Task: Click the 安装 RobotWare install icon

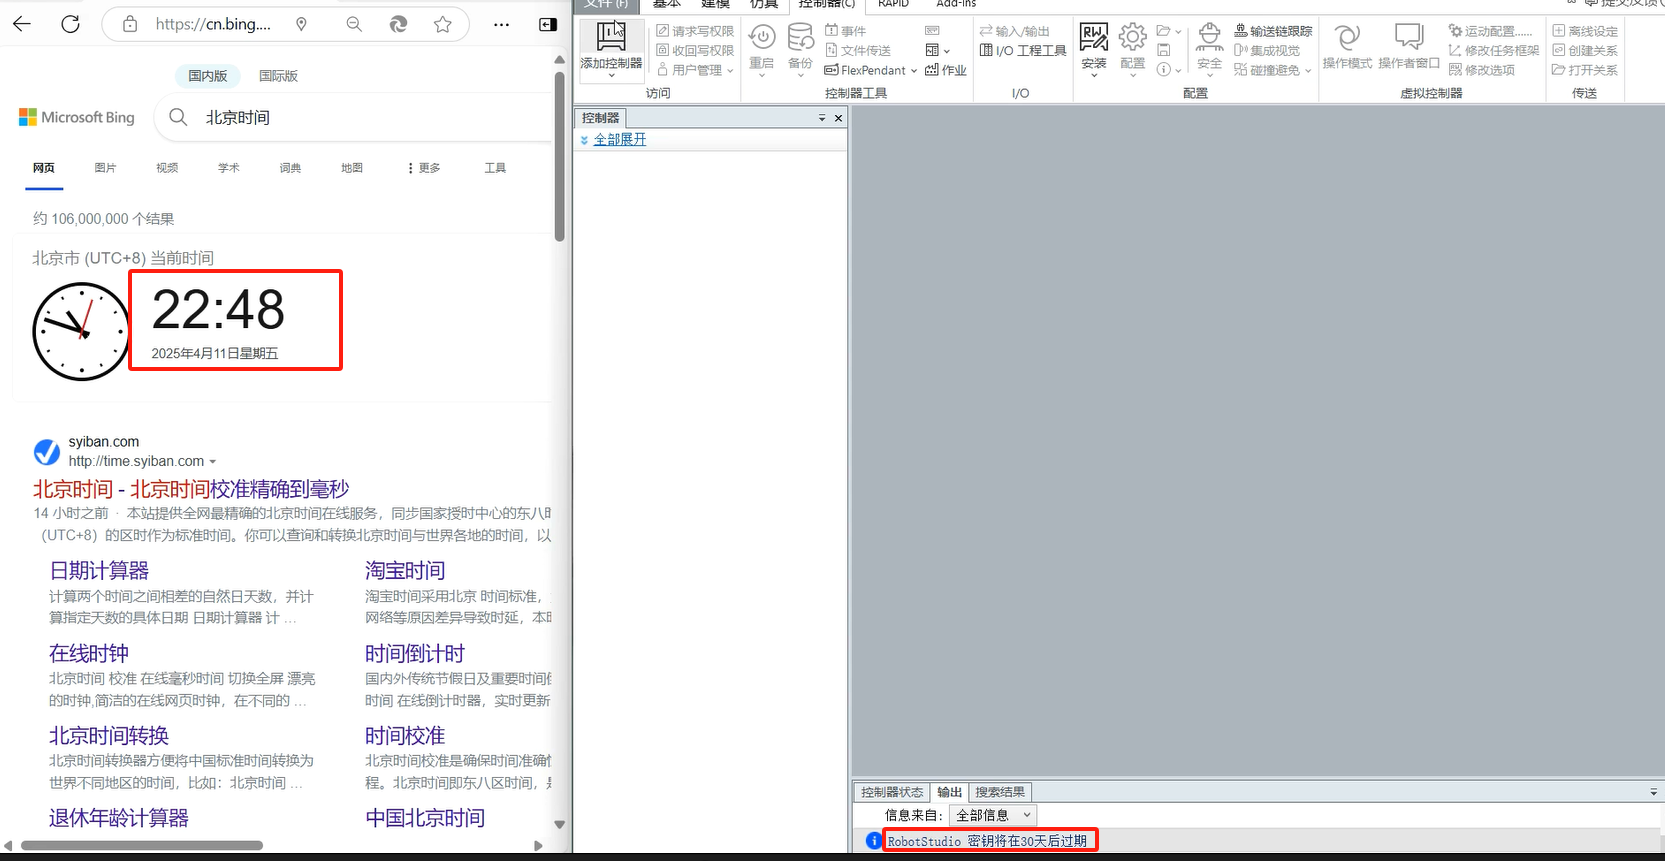Action: click(x=1094, y=38)
